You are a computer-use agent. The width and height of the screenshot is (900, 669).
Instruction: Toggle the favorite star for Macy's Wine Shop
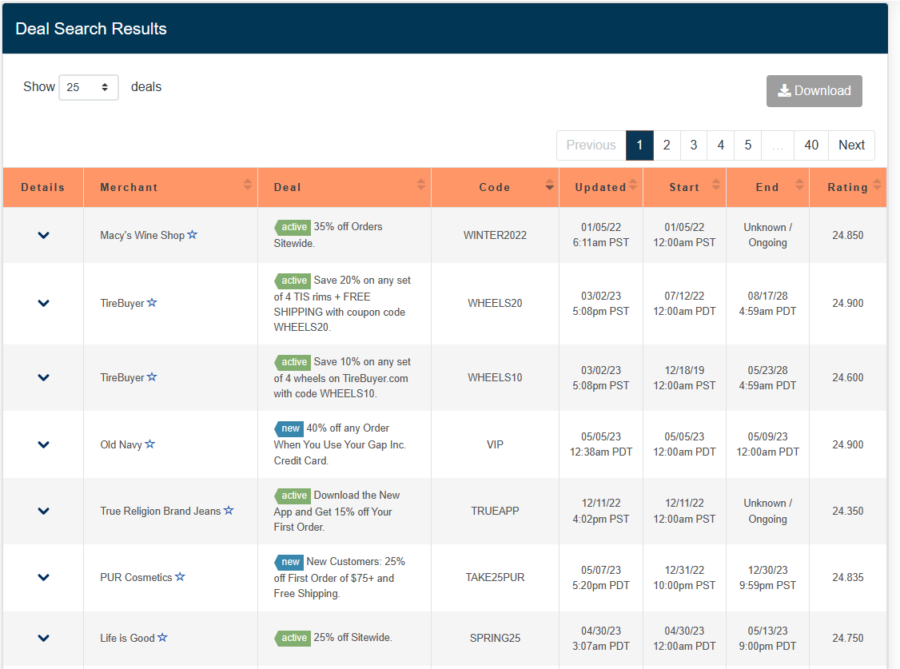tap(191, 235)
